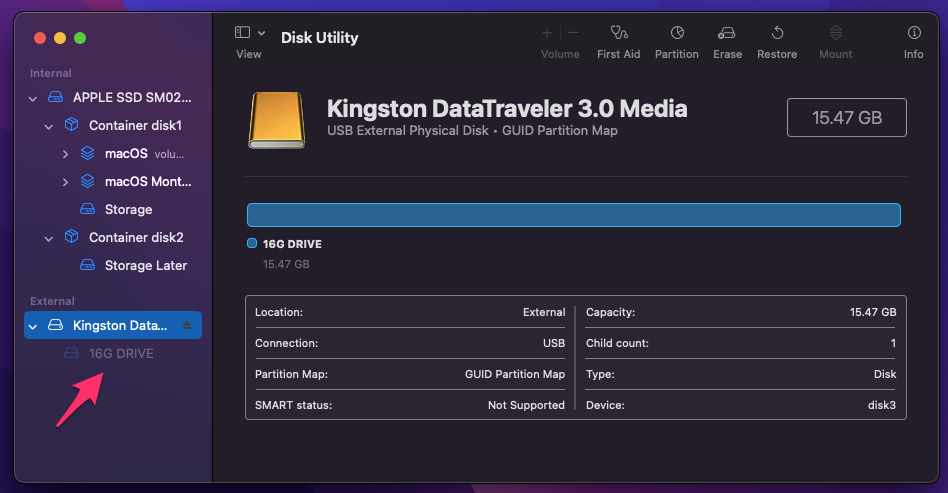
Task: Select Container disk1 in sidebar
Action: [x=135, y=125]
